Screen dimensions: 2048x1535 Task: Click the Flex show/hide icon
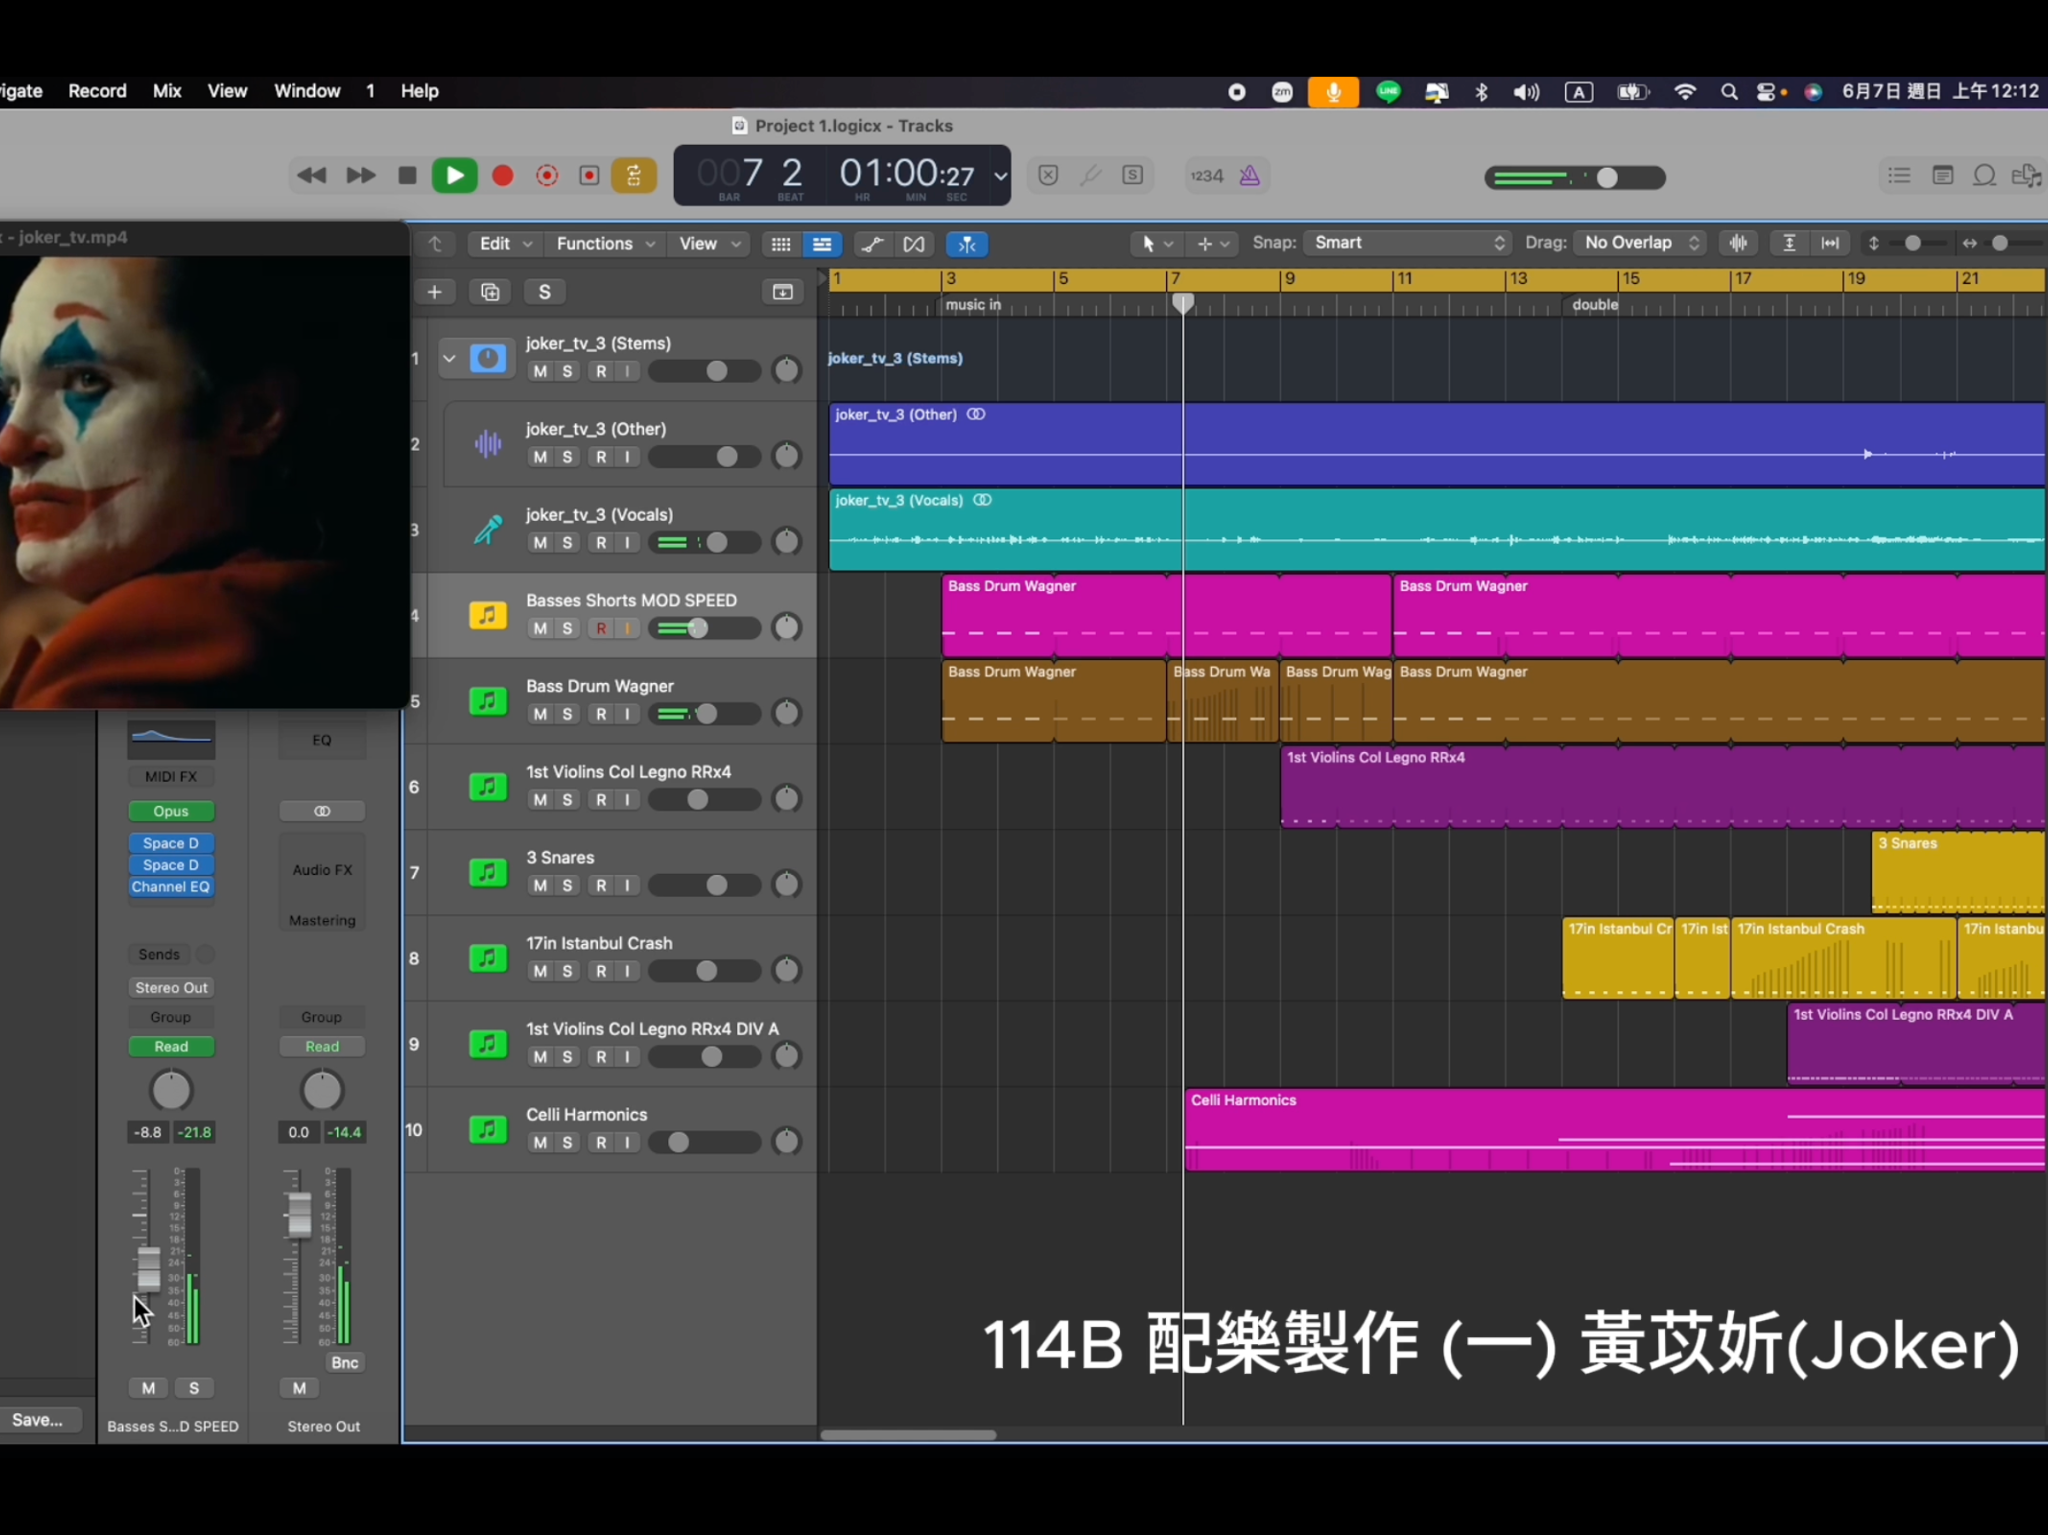914,244
